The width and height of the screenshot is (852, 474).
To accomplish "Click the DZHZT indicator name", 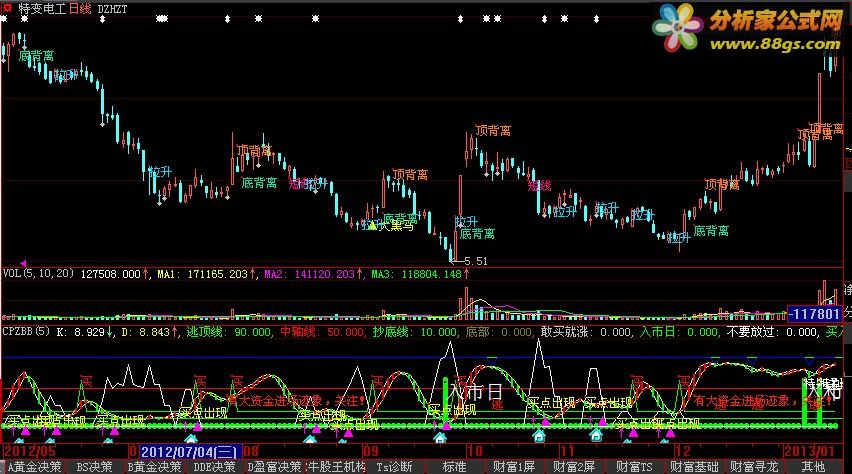I will coord(112,9).
